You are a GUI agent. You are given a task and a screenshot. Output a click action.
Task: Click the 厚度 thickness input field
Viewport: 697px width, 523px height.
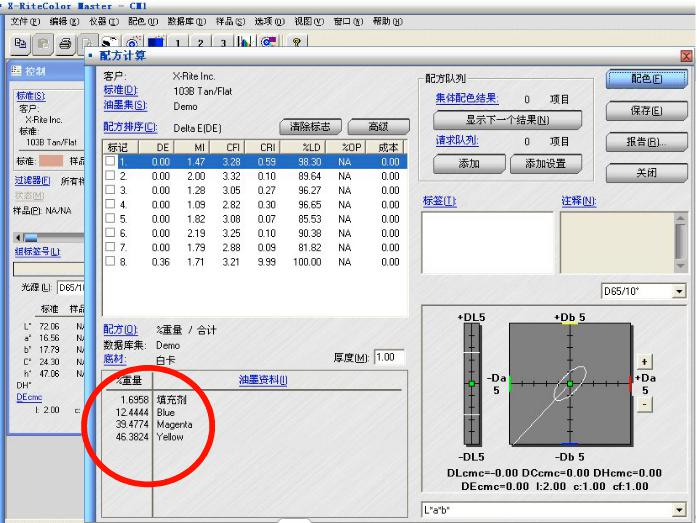pyautogui.click(x=389, y=357)
